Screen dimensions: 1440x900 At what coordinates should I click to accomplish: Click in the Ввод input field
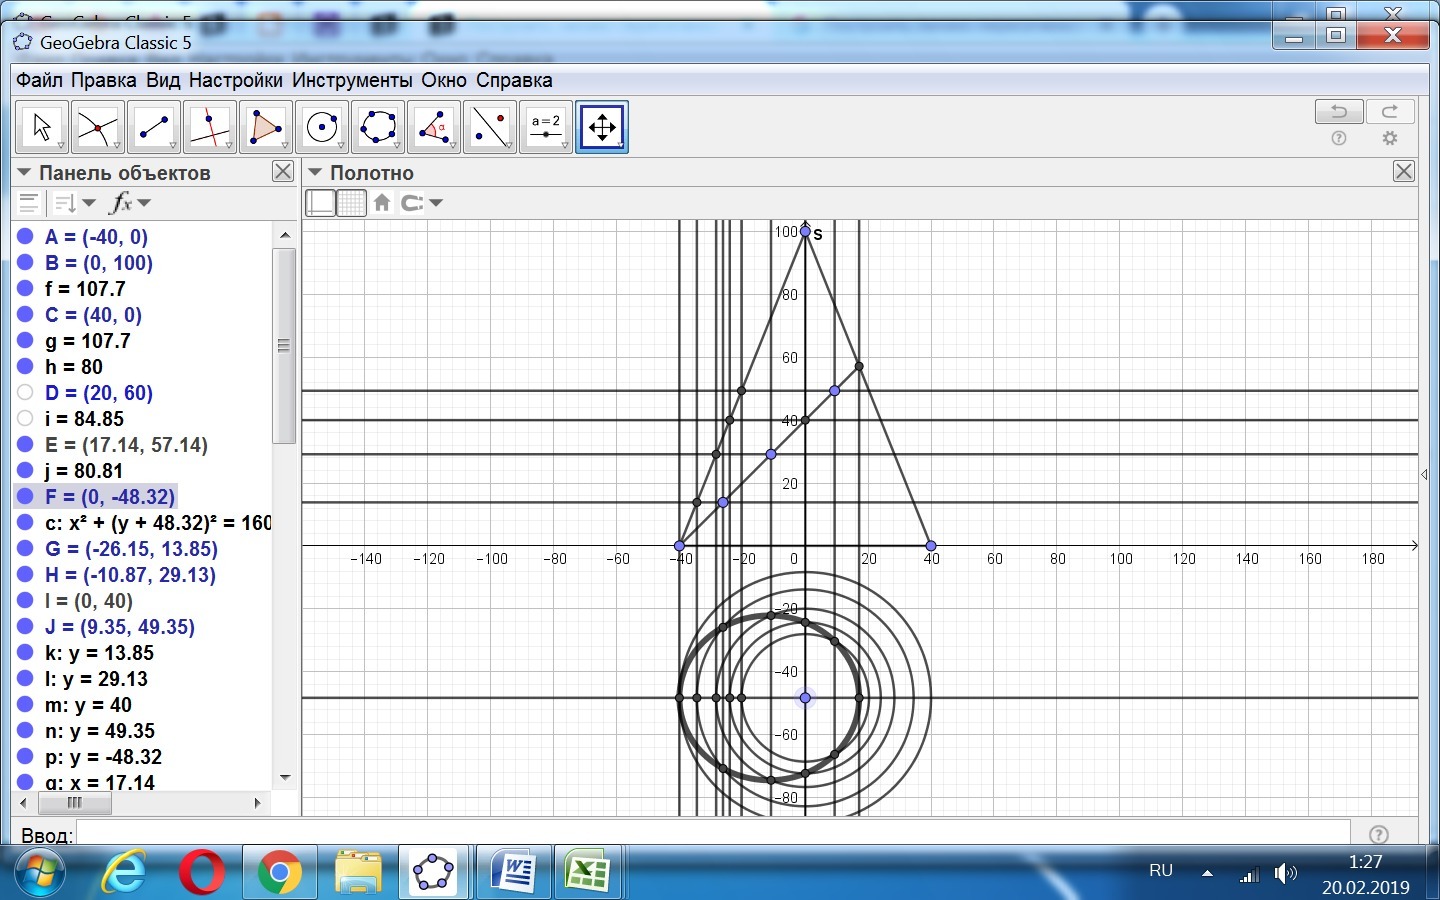click(712, 834)
